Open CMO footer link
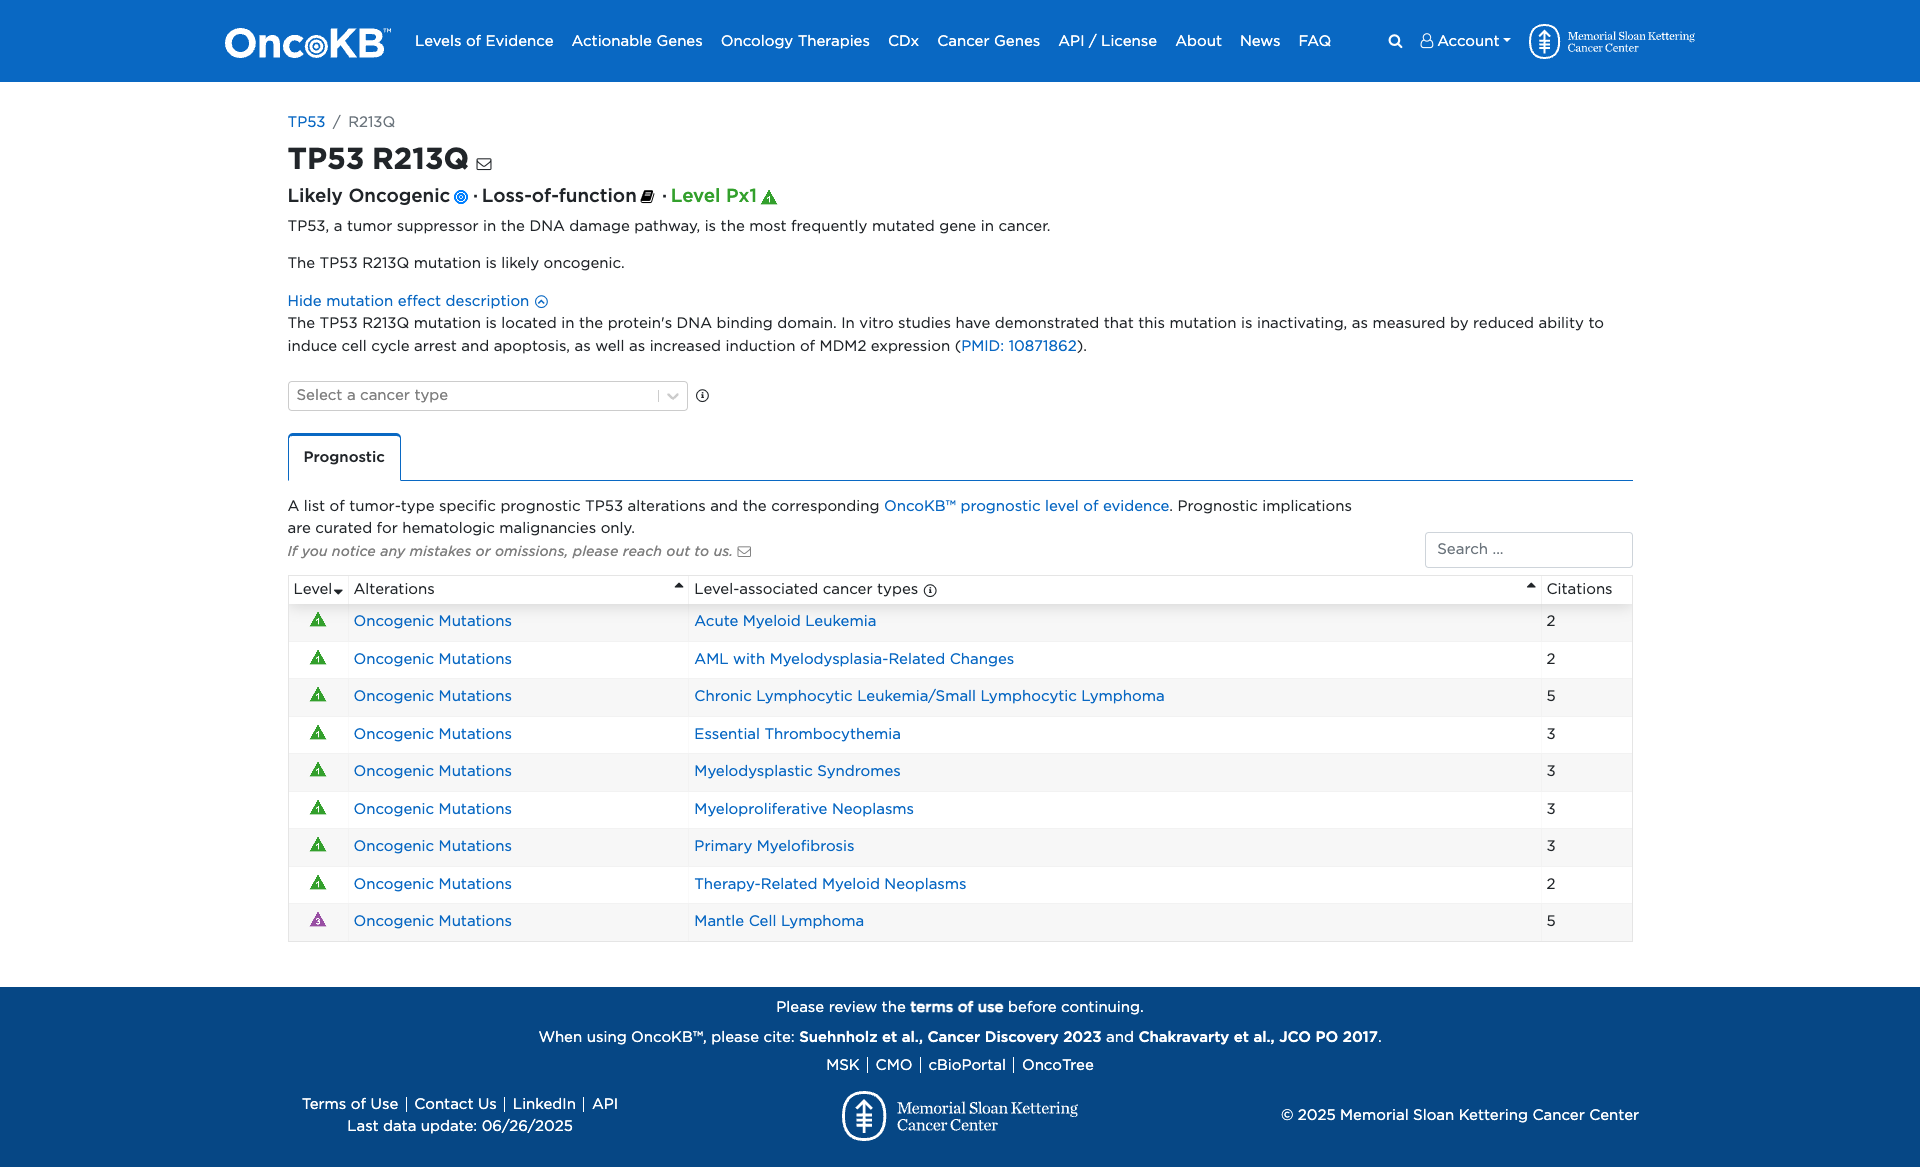The width and height of the screenshot is (1920, 1167). pos(894,1065)
